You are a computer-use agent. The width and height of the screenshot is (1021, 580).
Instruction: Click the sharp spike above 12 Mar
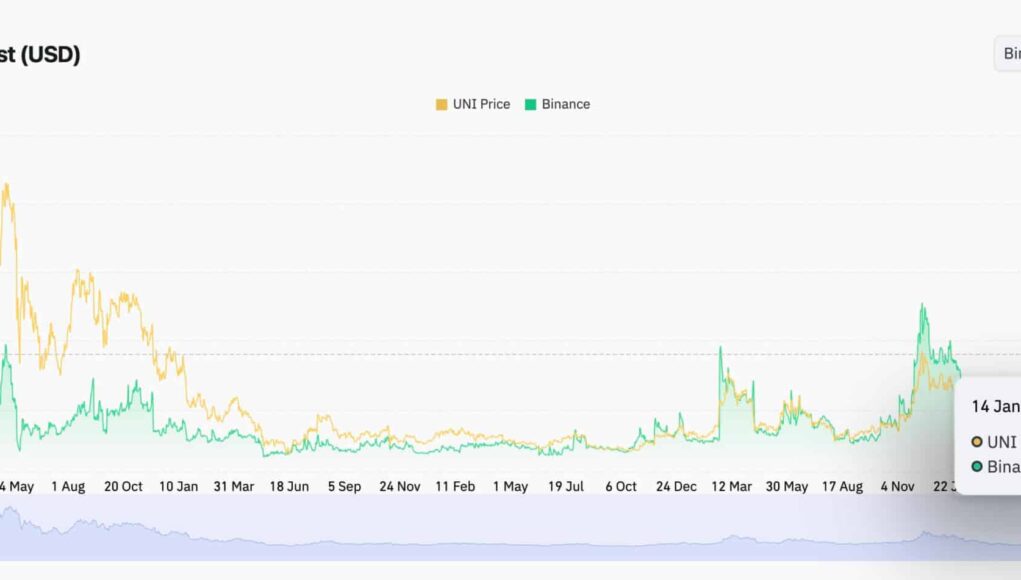[x=720, y=349]
